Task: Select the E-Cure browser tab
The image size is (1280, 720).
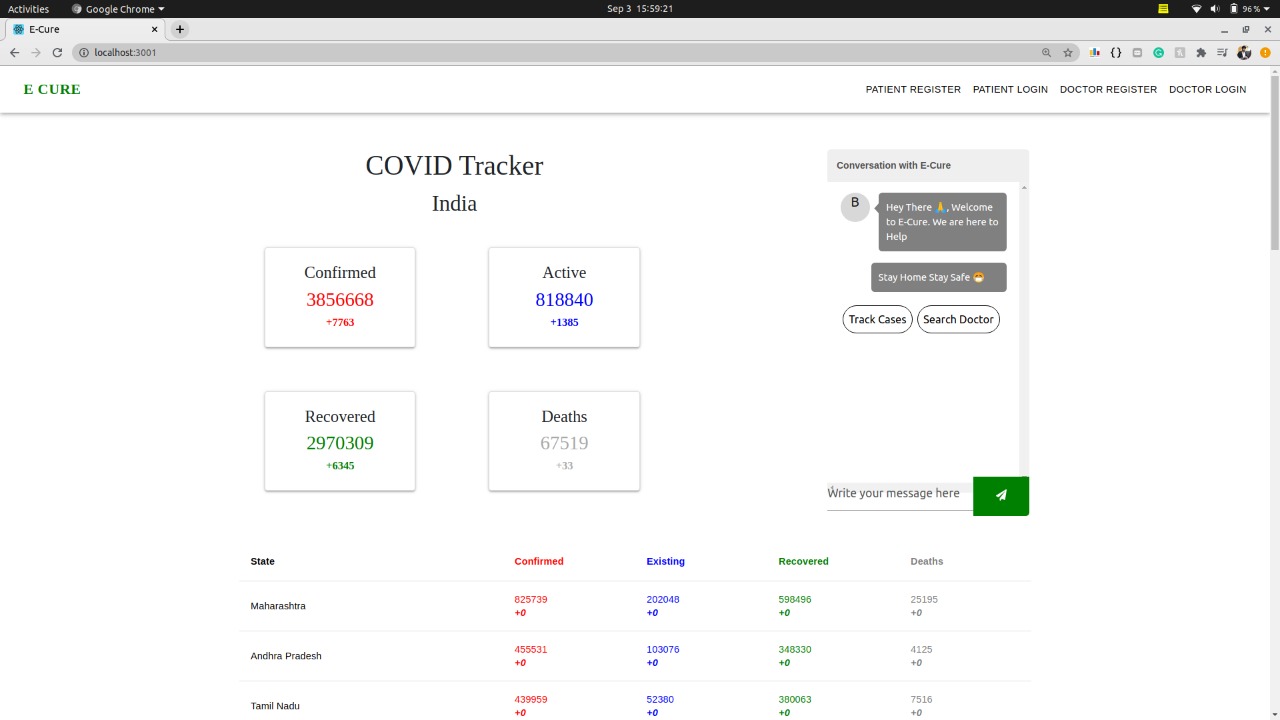Action: pos(80,29)
